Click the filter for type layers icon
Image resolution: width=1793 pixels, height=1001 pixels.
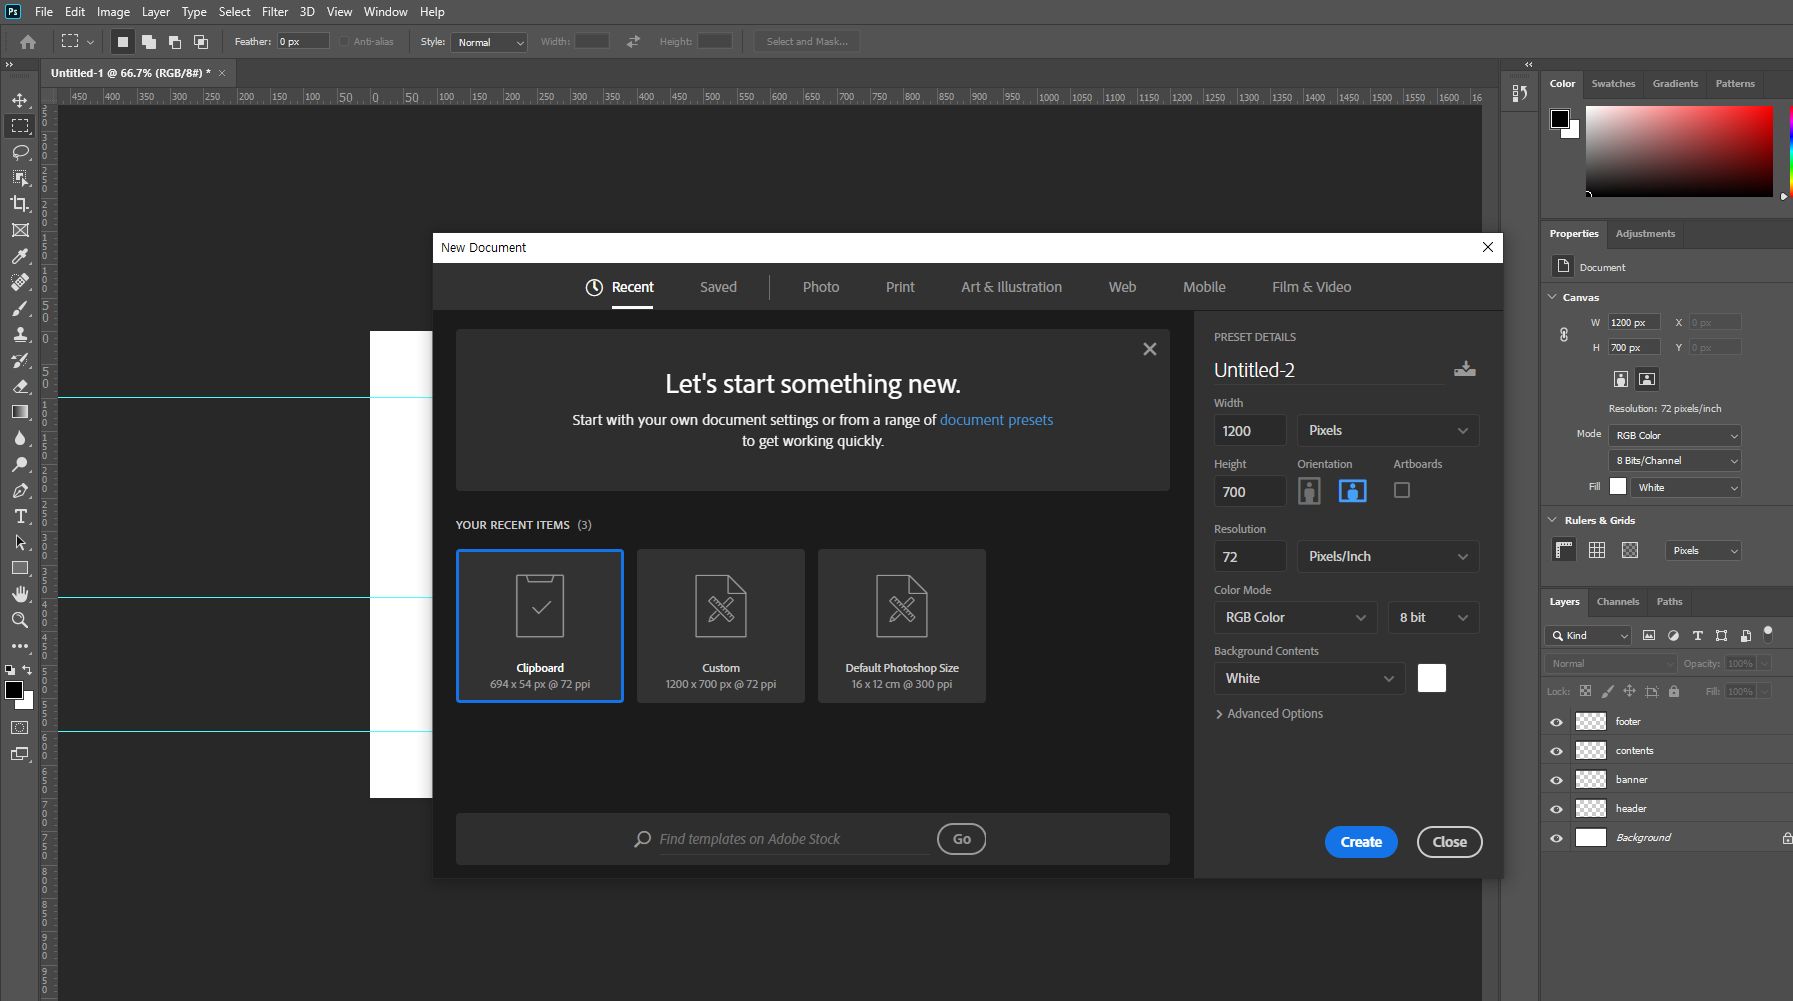click(x=1697, y=636)
